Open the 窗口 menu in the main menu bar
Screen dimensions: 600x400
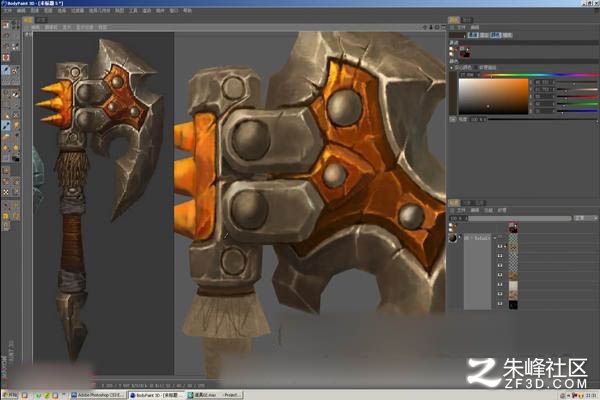coord(174,11)
